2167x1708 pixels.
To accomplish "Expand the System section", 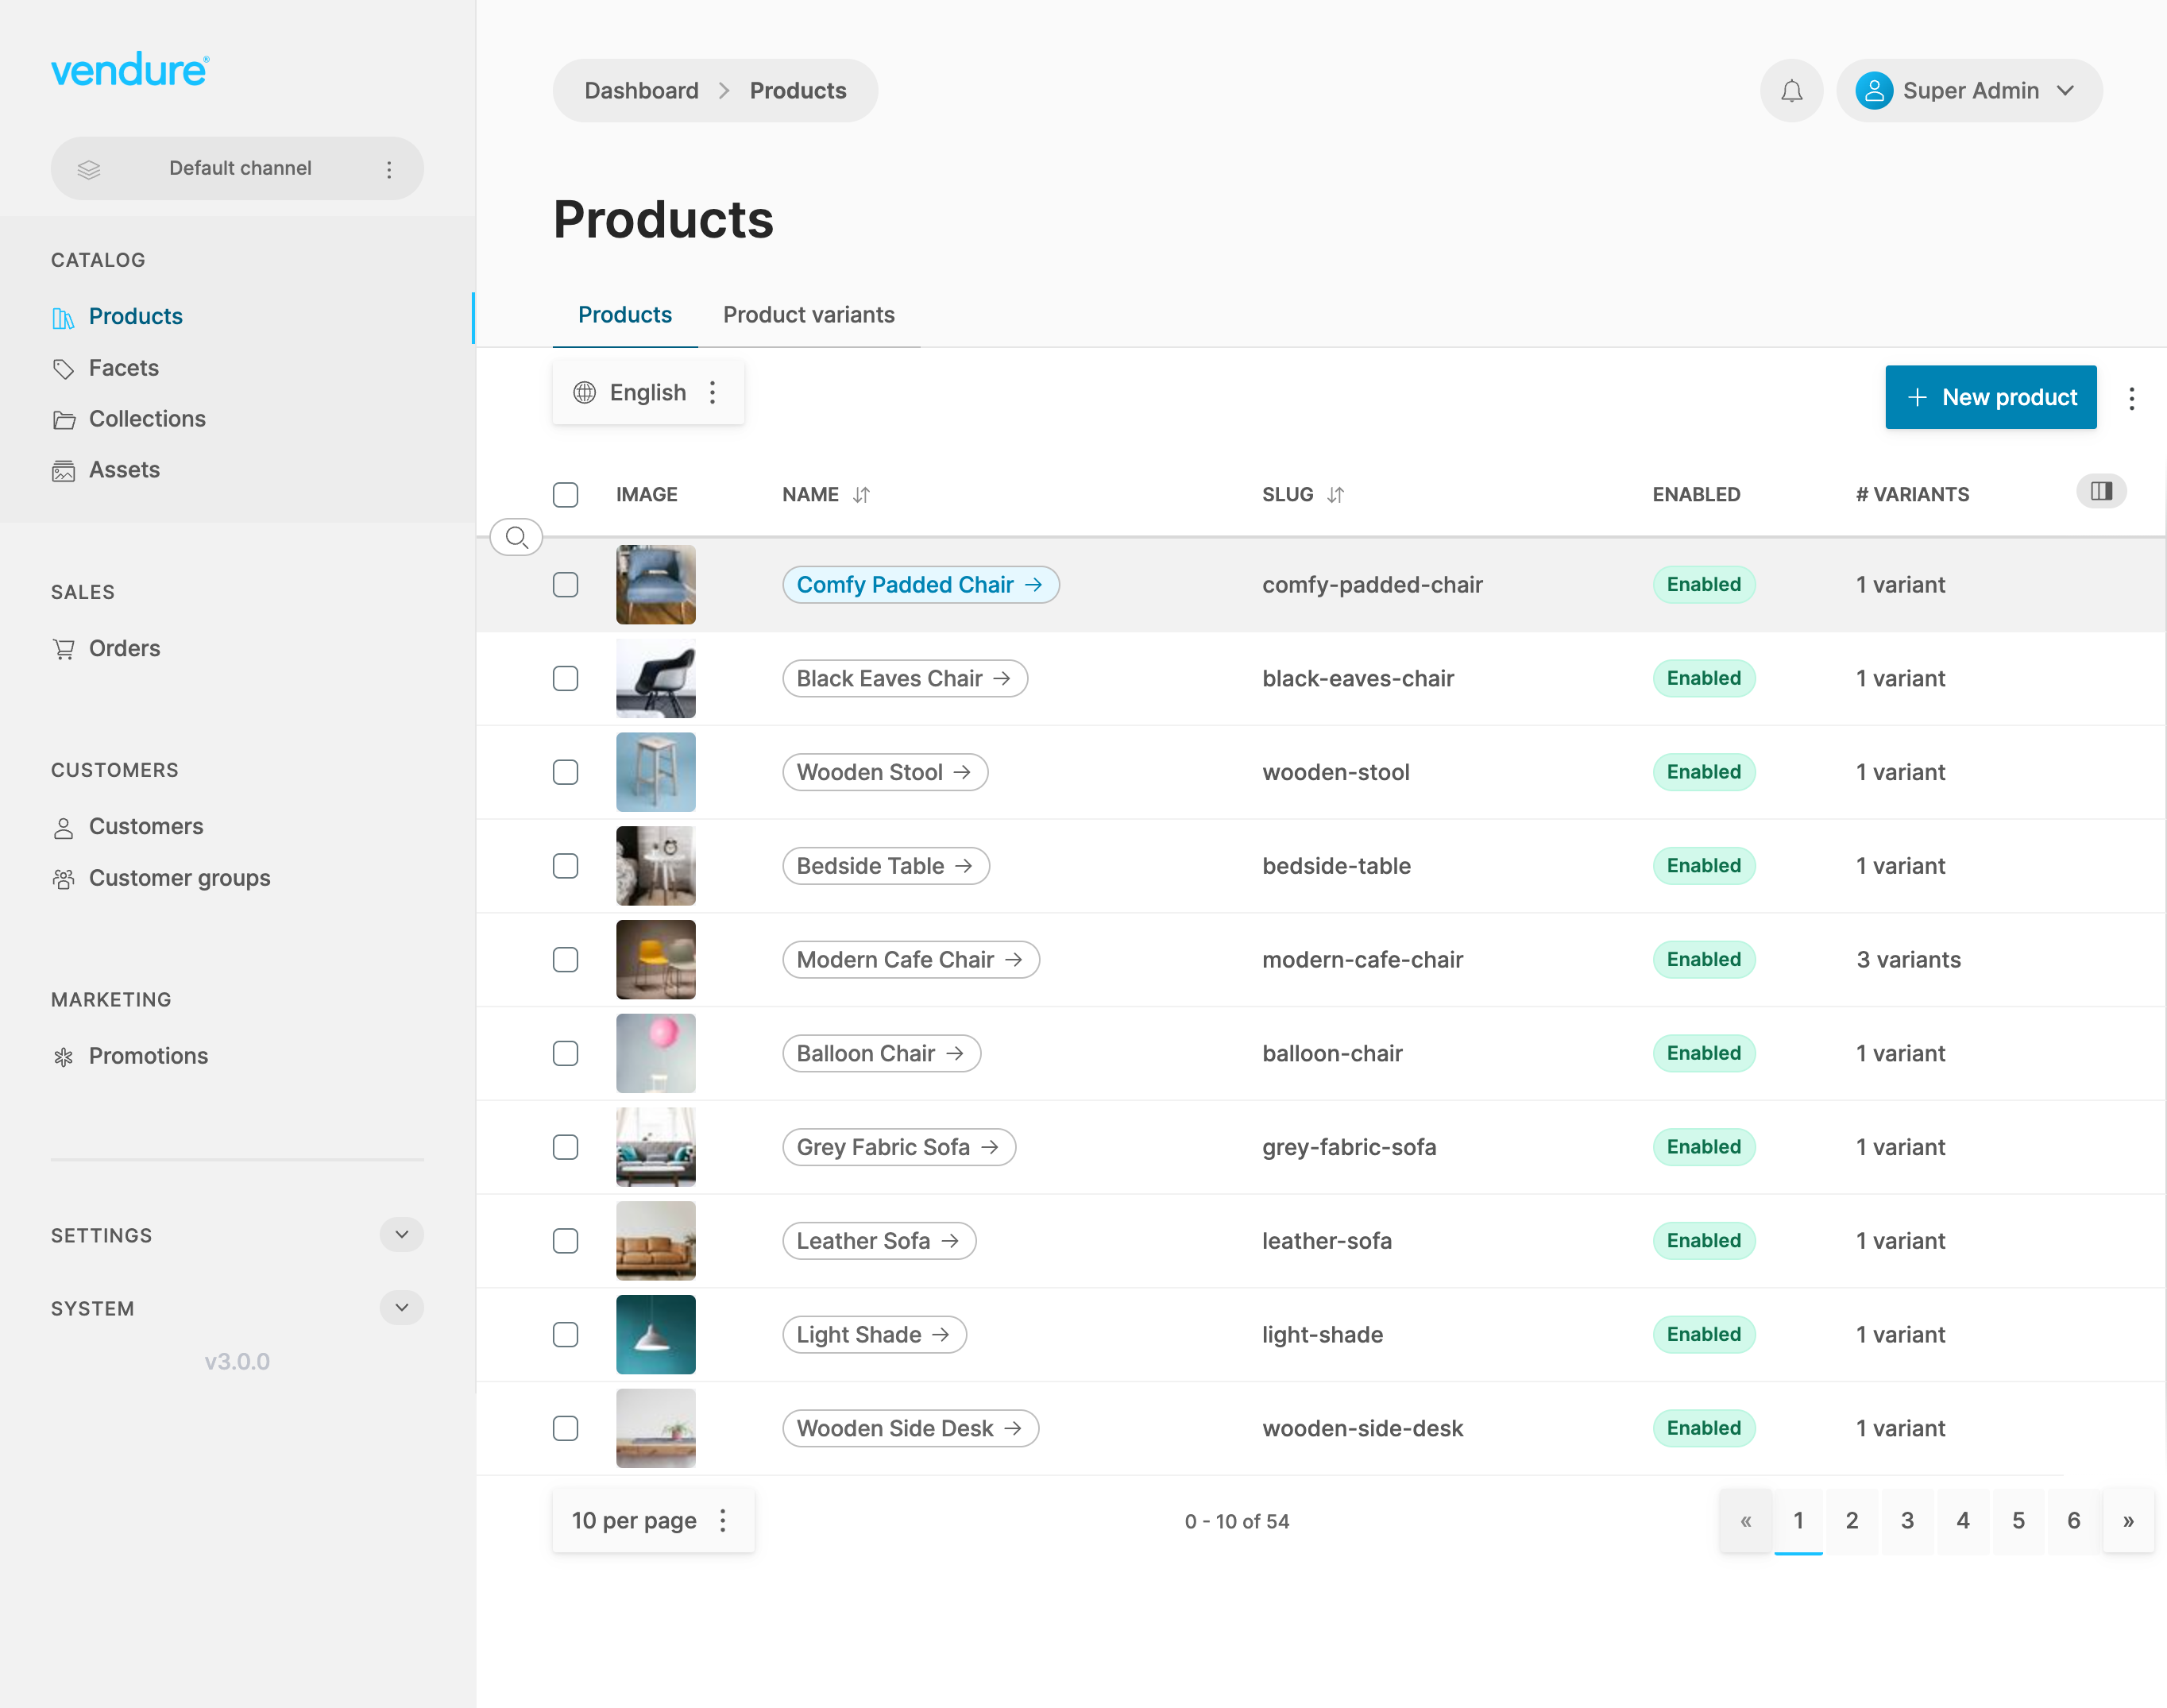I will pyautogui.click(x=401, y=1308).
